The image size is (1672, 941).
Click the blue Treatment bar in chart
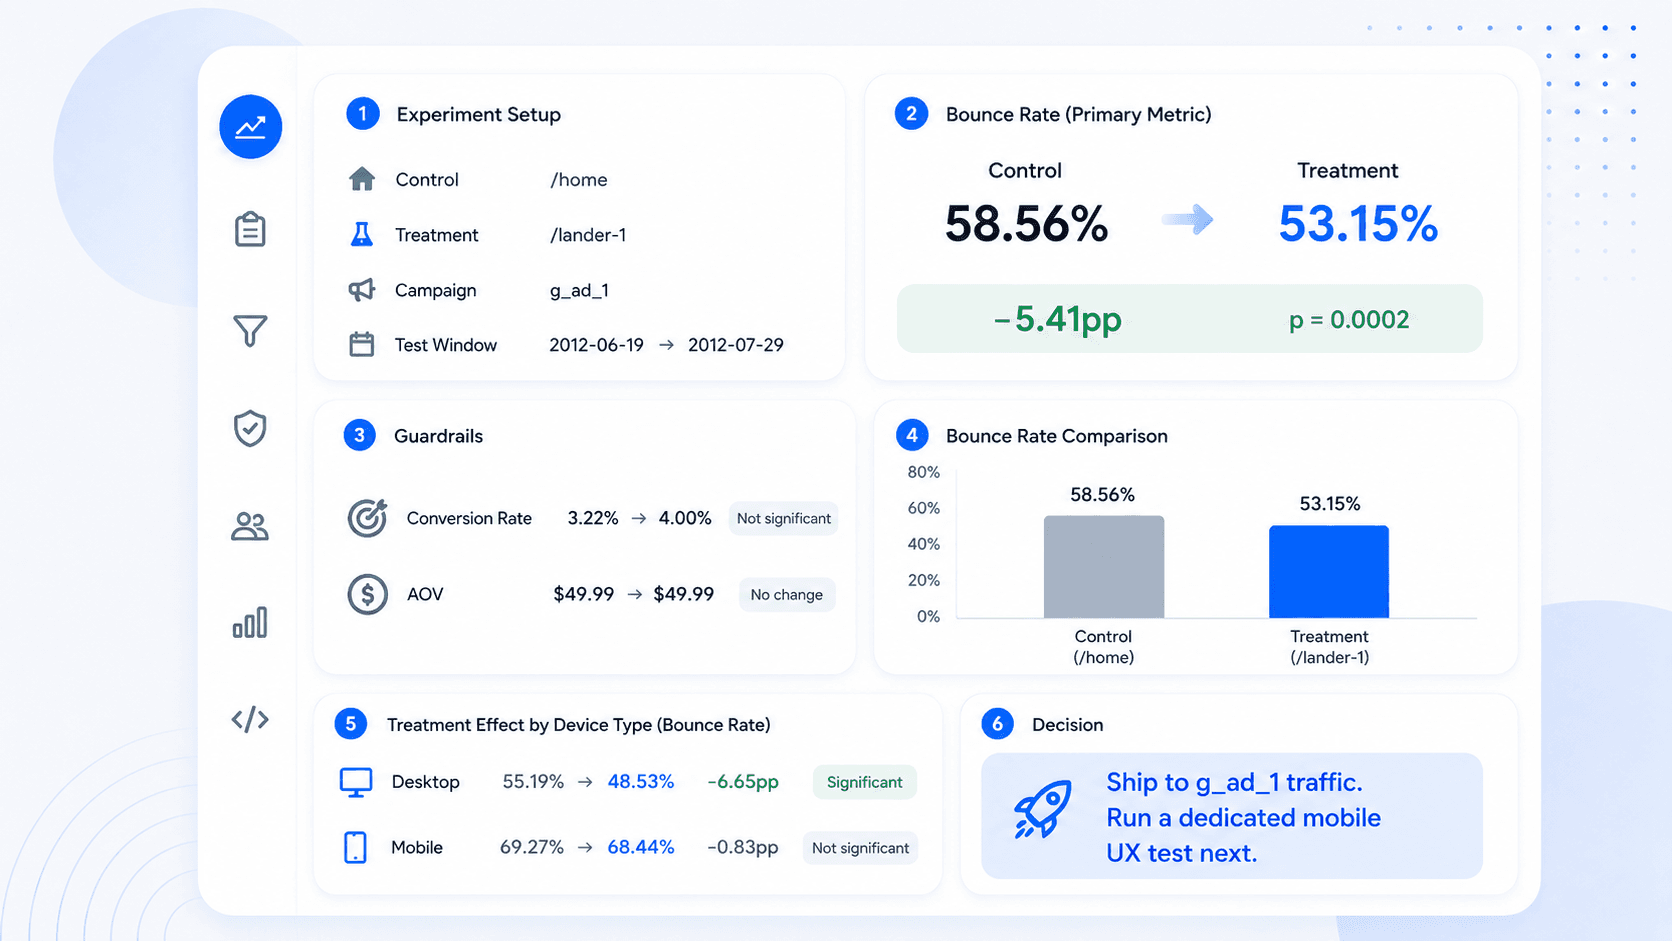coord(1329,572)
